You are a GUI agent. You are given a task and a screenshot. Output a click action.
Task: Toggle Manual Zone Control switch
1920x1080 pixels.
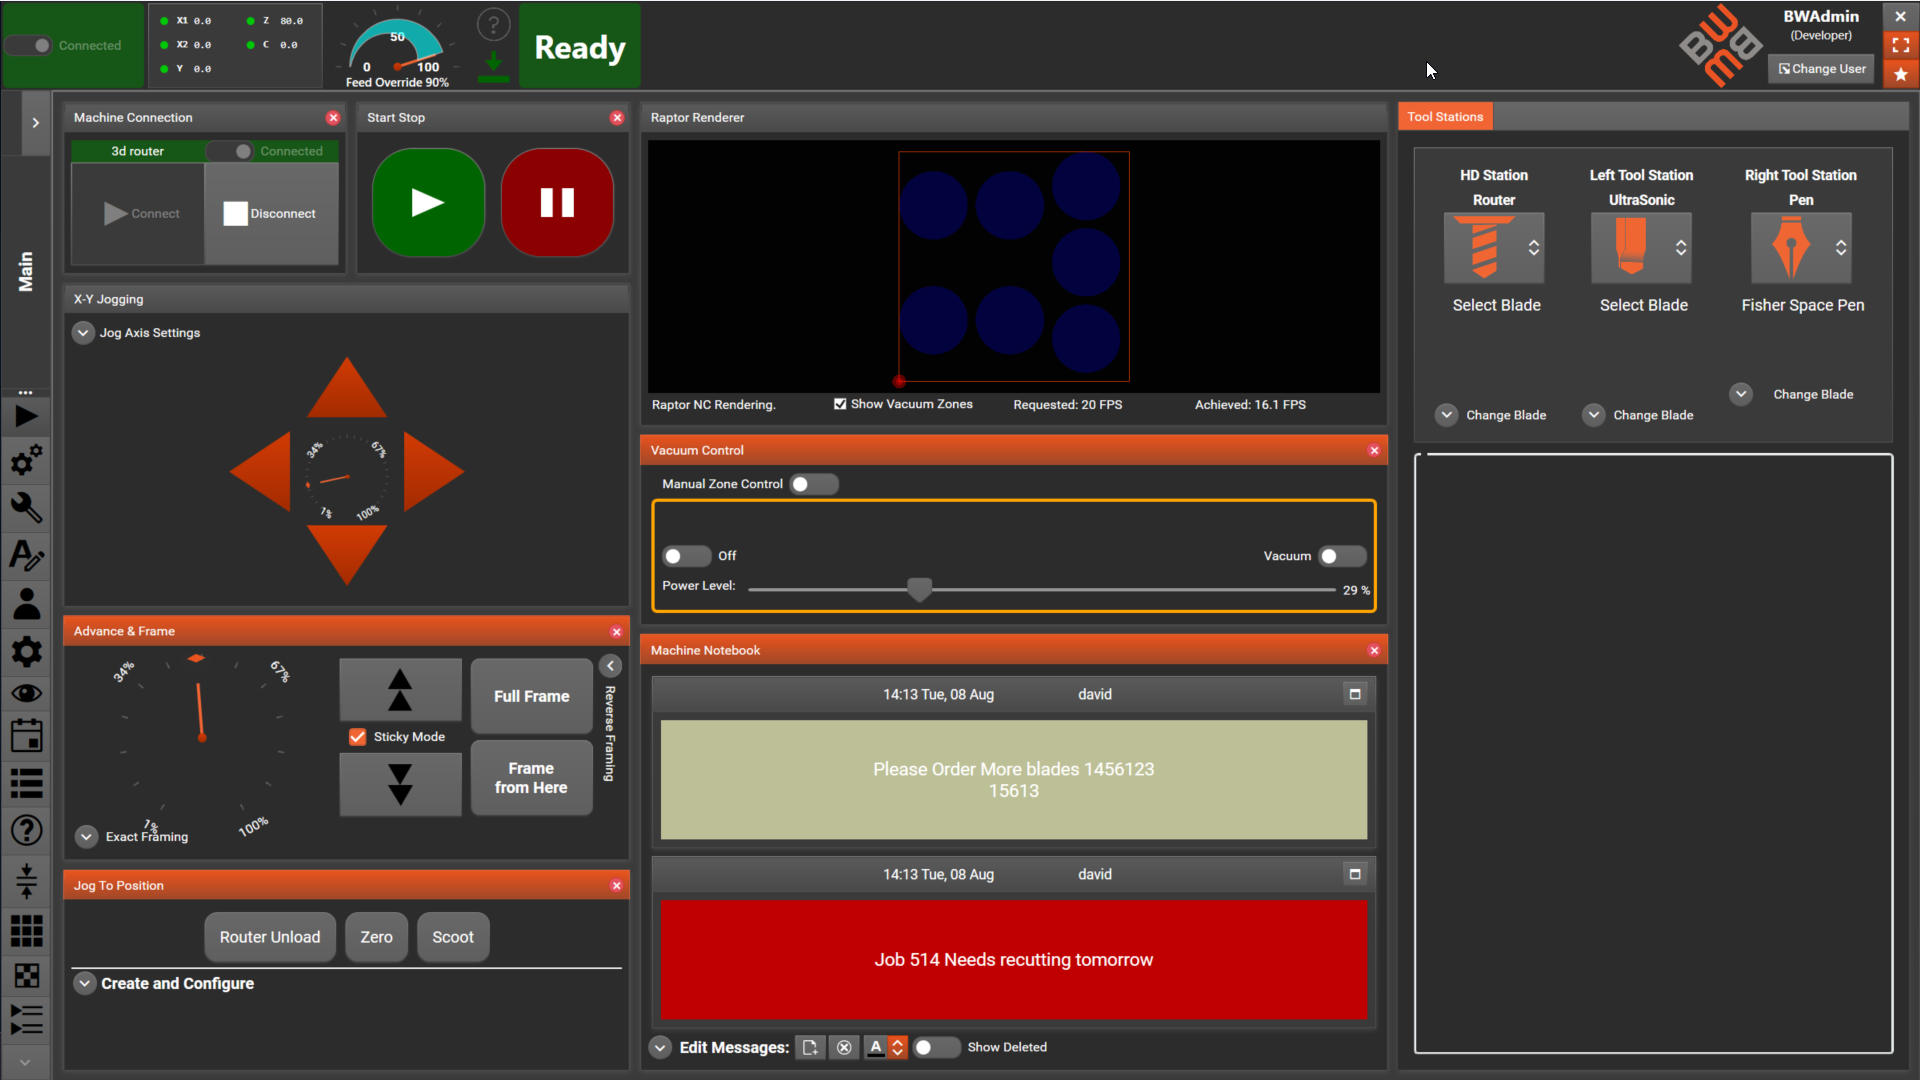click(813, 484)
